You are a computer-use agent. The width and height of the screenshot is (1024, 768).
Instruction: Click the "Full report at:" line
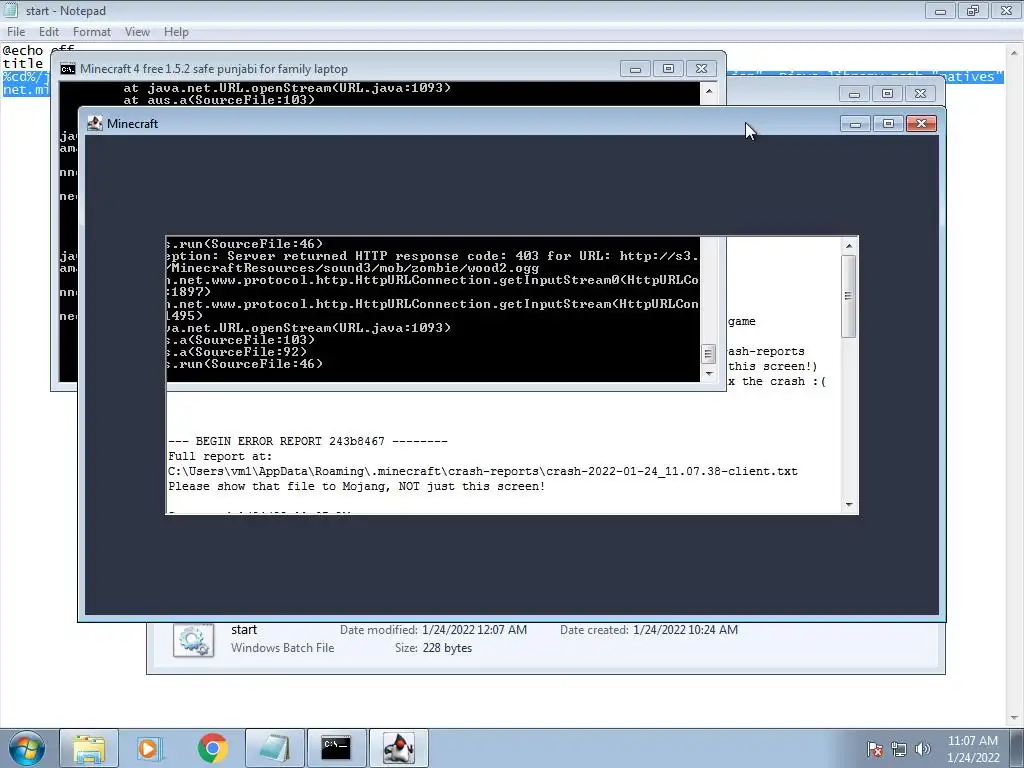pos(220,456)
